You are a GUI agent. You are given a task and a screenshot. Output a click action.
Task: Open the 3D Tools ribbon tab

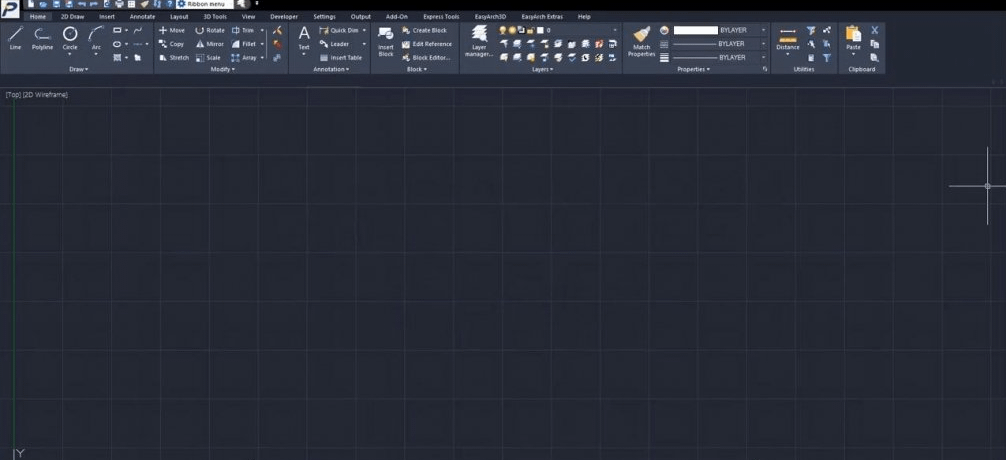pos(214,17)
